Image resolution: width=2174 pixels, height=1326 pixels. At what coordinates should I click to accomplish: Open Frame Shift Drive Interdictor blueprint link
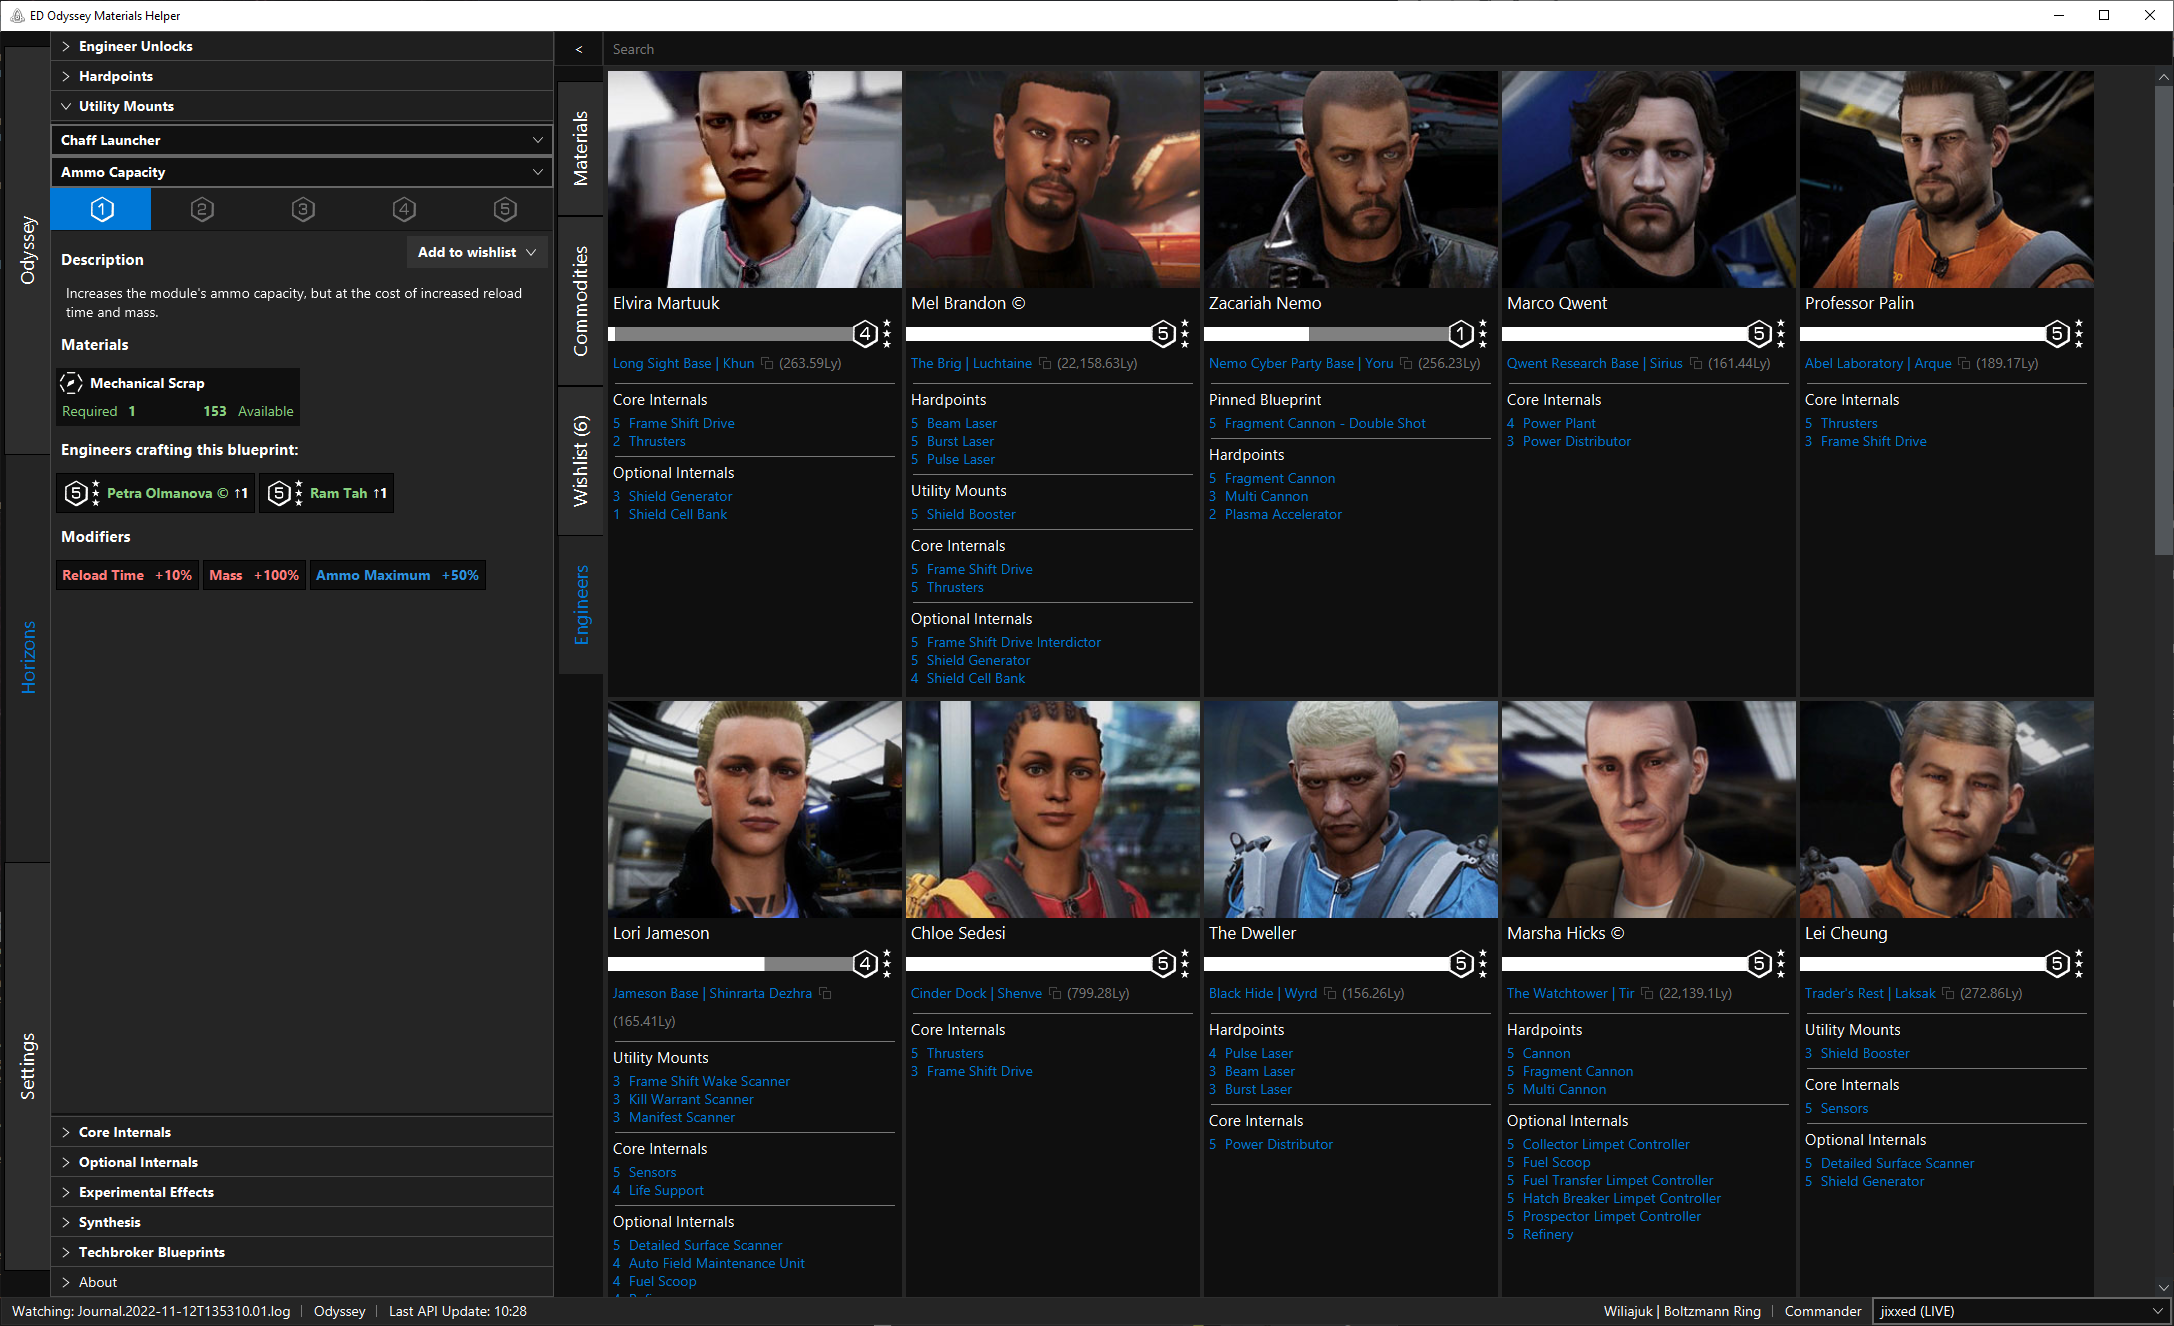click(1014, 642)
